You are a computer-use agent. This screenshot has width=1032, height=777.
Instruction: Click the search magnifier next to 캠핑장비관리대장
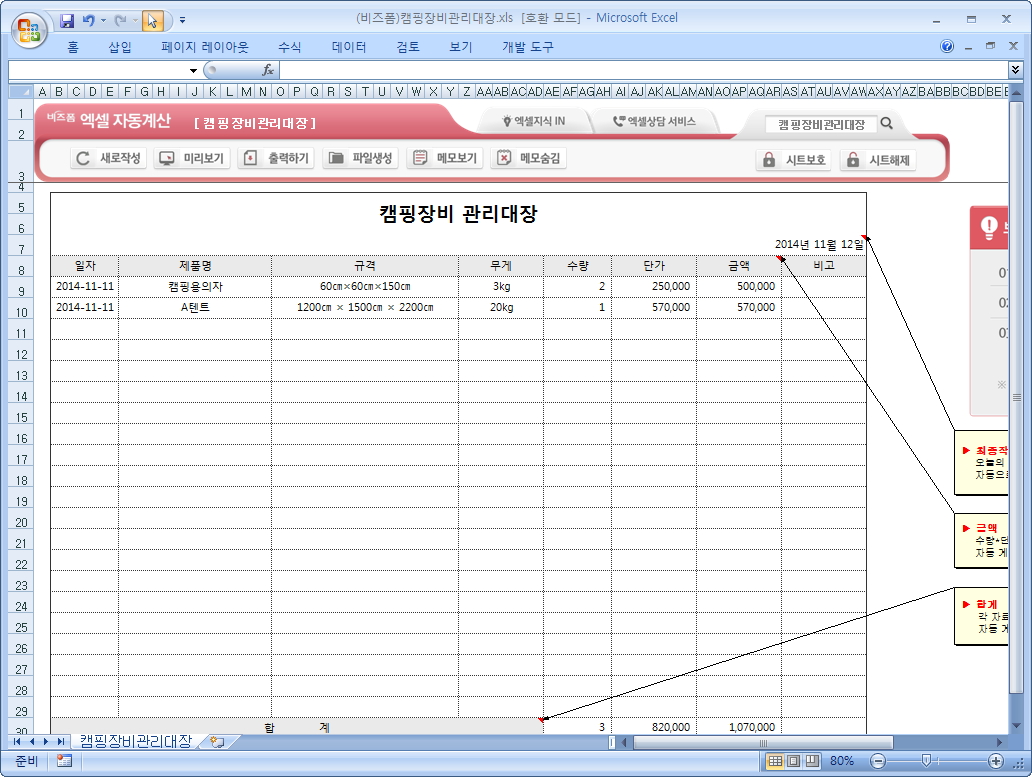pos(887,124)
